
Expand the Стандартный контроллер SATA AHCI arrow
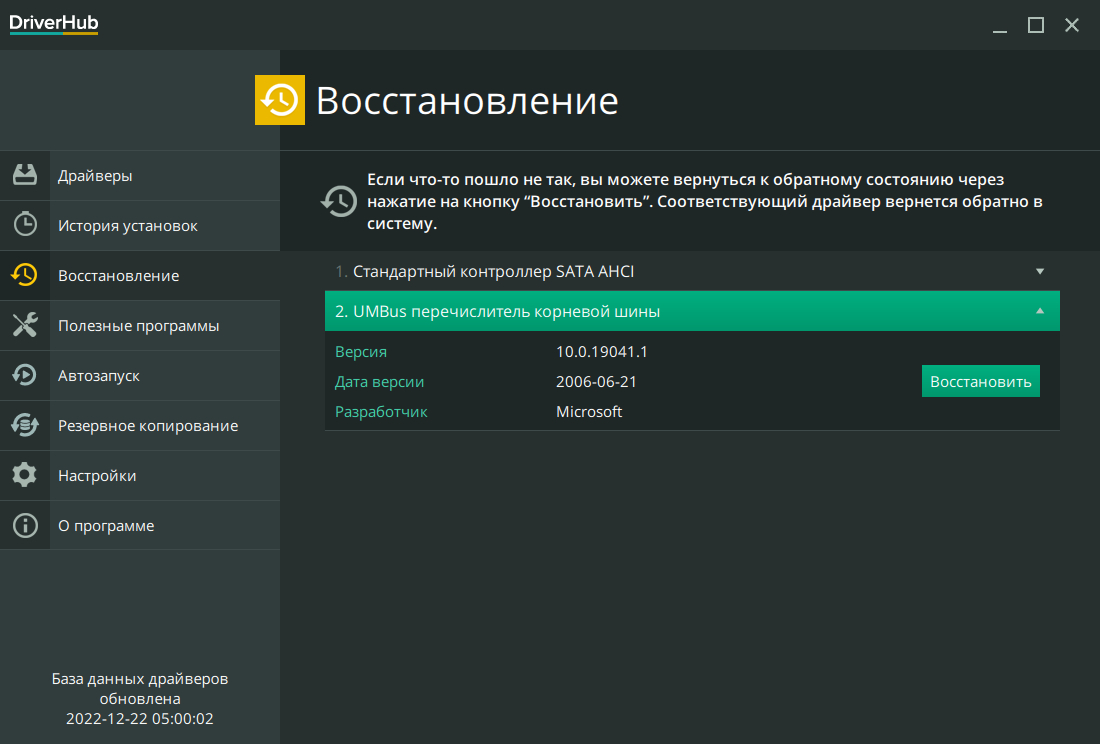coord(1039,271)
